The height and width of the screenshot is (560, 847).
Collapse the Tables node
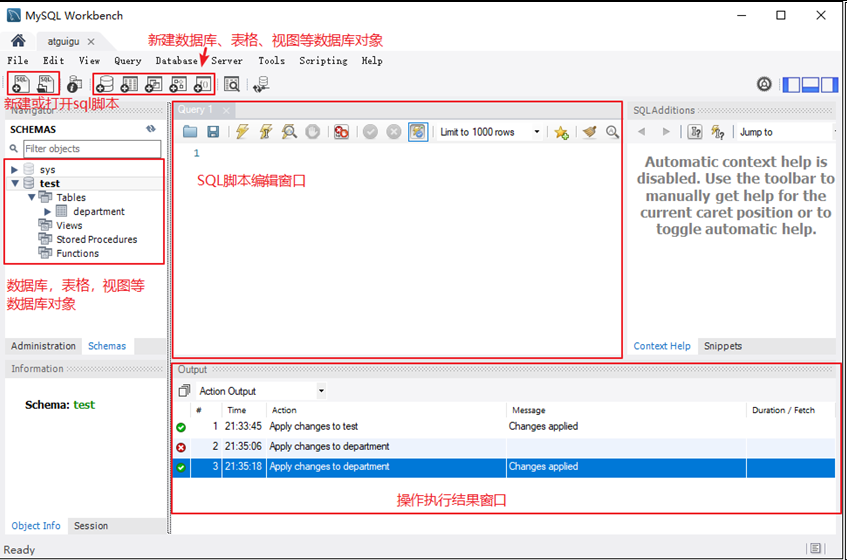(32, 198)
